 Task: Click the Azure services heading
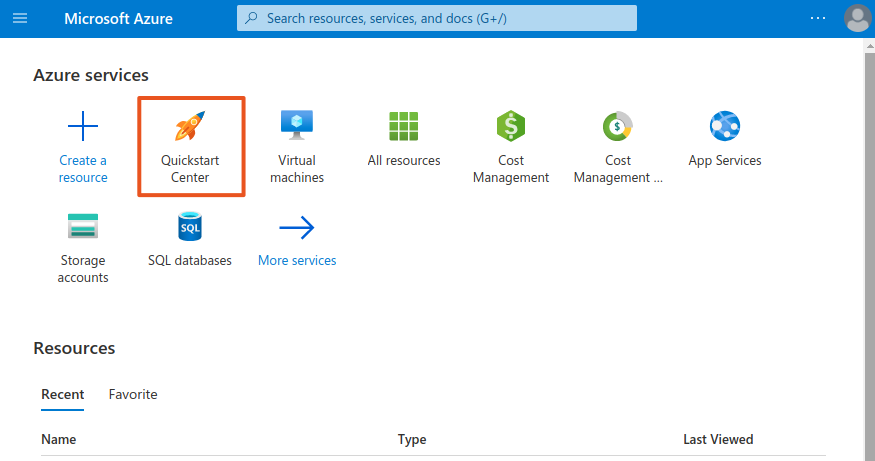(x=91, y=75)
